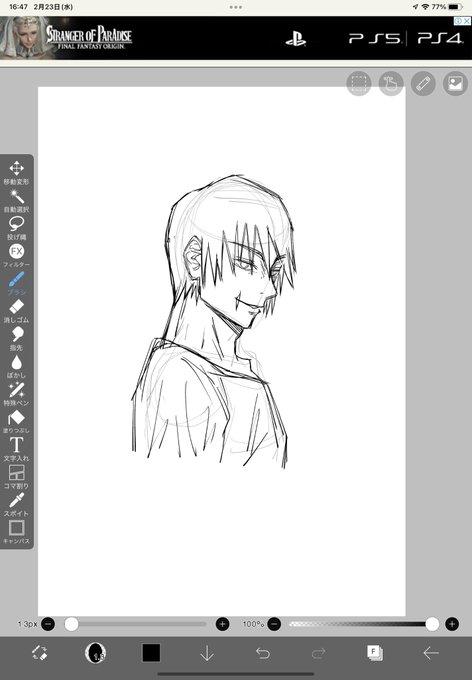
Task: Tap the down arrow to hide toolbar
Action: (x=207, y=653)
